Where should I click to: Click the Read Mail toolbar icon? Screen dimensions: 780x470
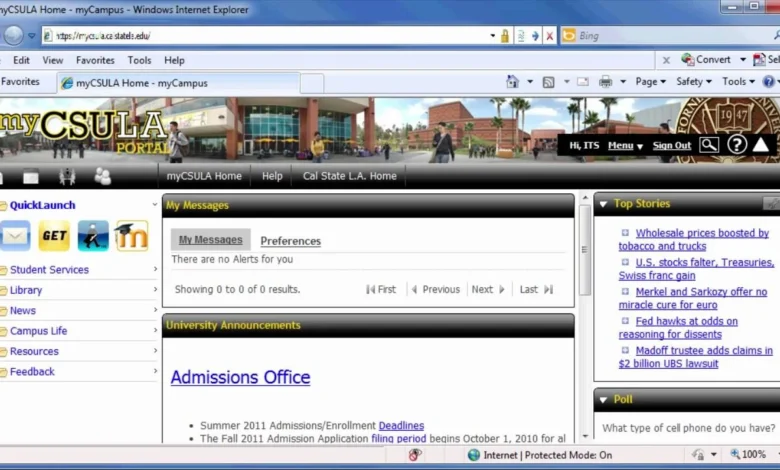pyautogui.click(x=583, y=82)
